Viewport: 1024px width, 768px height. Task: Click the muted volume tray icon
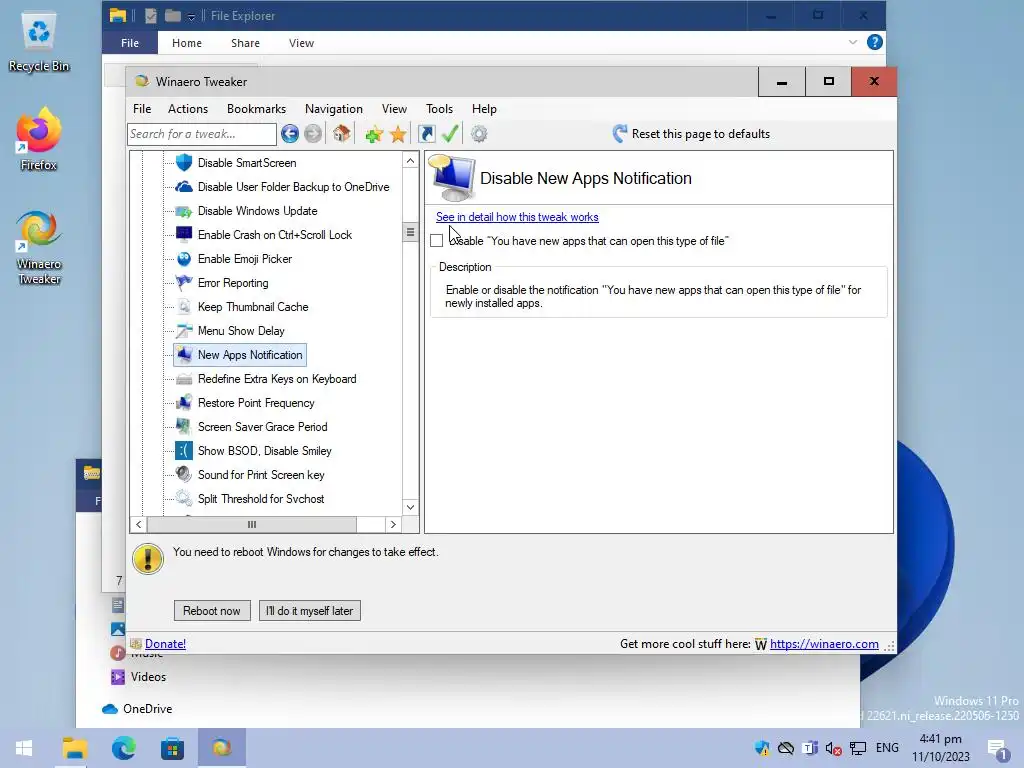pyautogui.click(x=833, y=748)
